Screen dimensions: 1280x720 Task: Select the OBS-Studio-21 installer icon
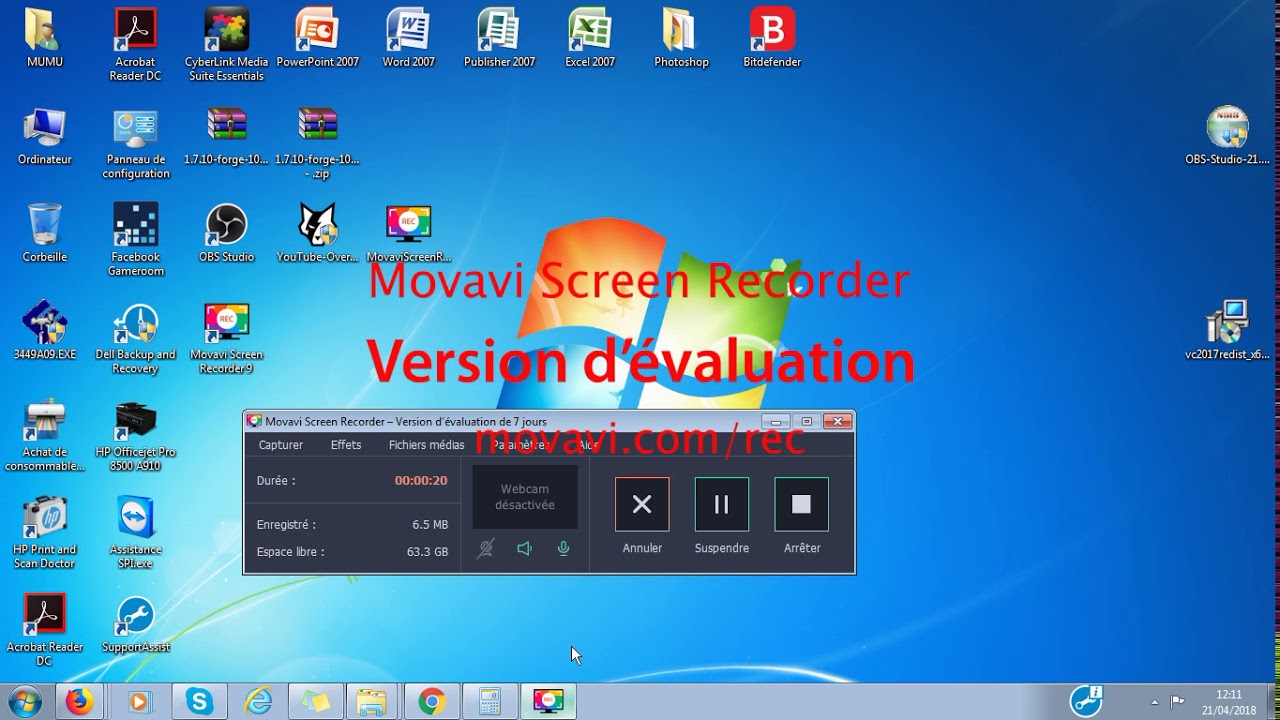pos(1227,135)
